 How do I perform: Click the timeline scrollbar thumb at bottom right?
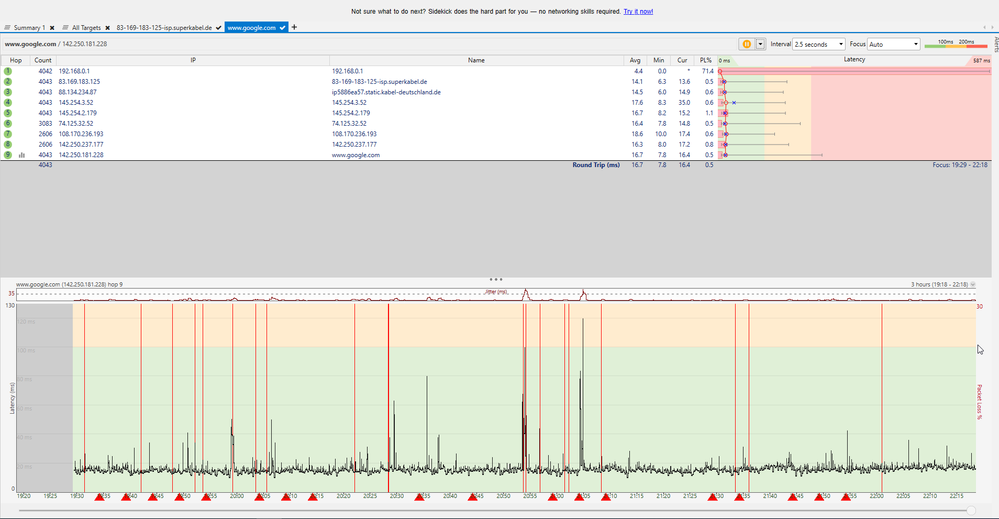pos(971,510)
